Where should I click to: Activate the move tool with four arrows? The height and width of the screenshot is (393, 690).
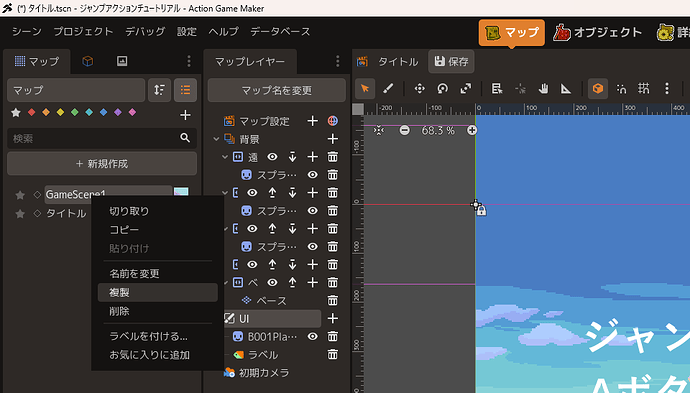(x=420, y=88)
